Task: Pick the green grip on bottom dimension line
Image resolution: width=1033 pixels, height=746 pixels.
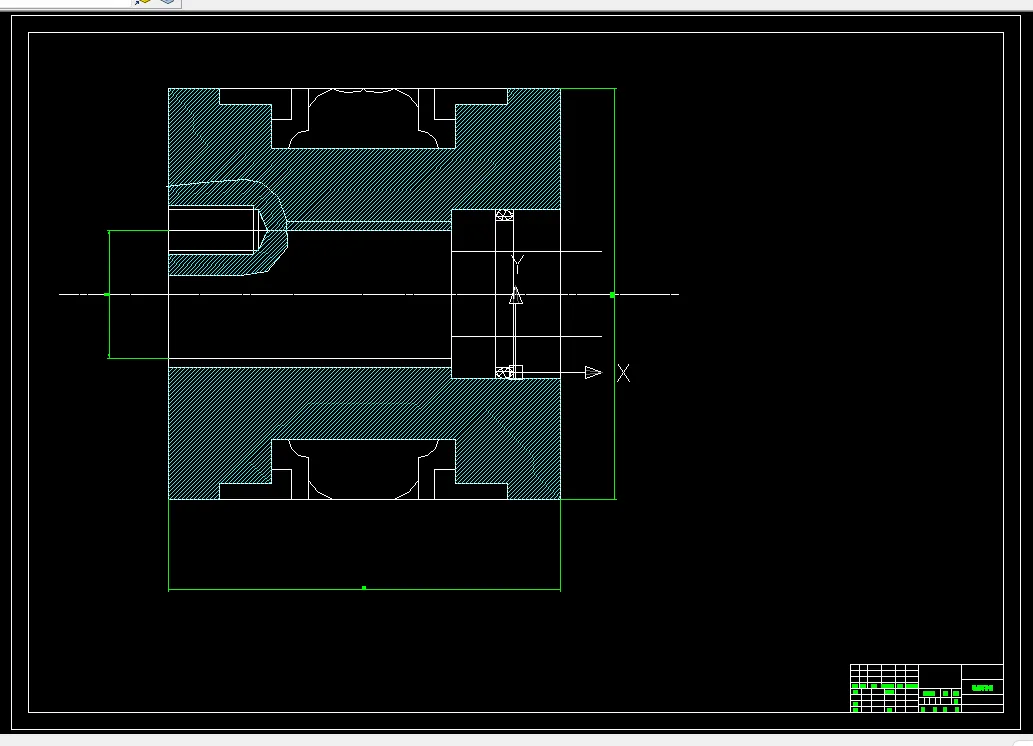Action: tap(364, 588)
